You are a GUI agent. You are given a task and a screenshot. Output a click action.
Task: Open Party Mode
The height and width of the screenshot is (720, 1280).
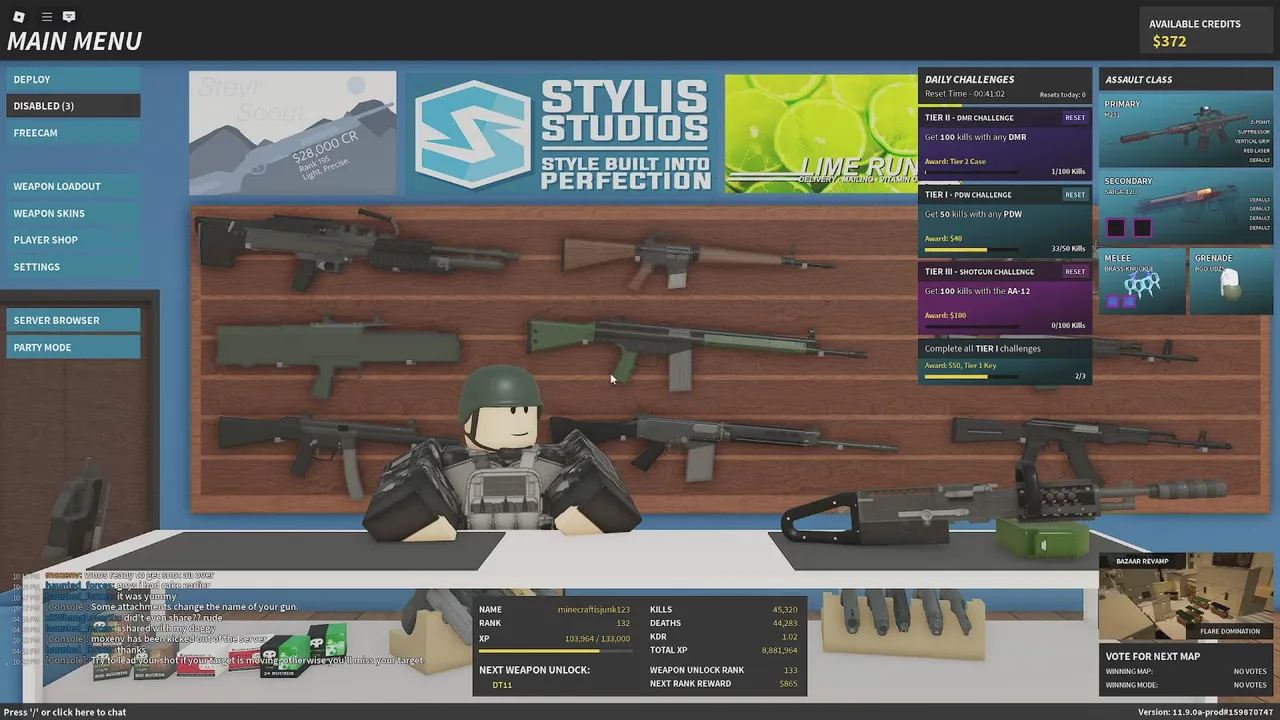click(x=73, y=347)
